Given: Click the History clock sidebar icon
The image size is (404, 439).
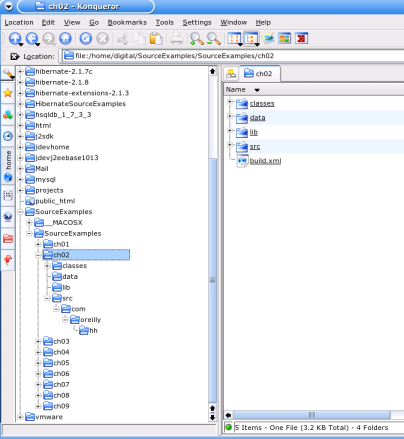Looking at the screenshot, I should [x=8, y=136].
